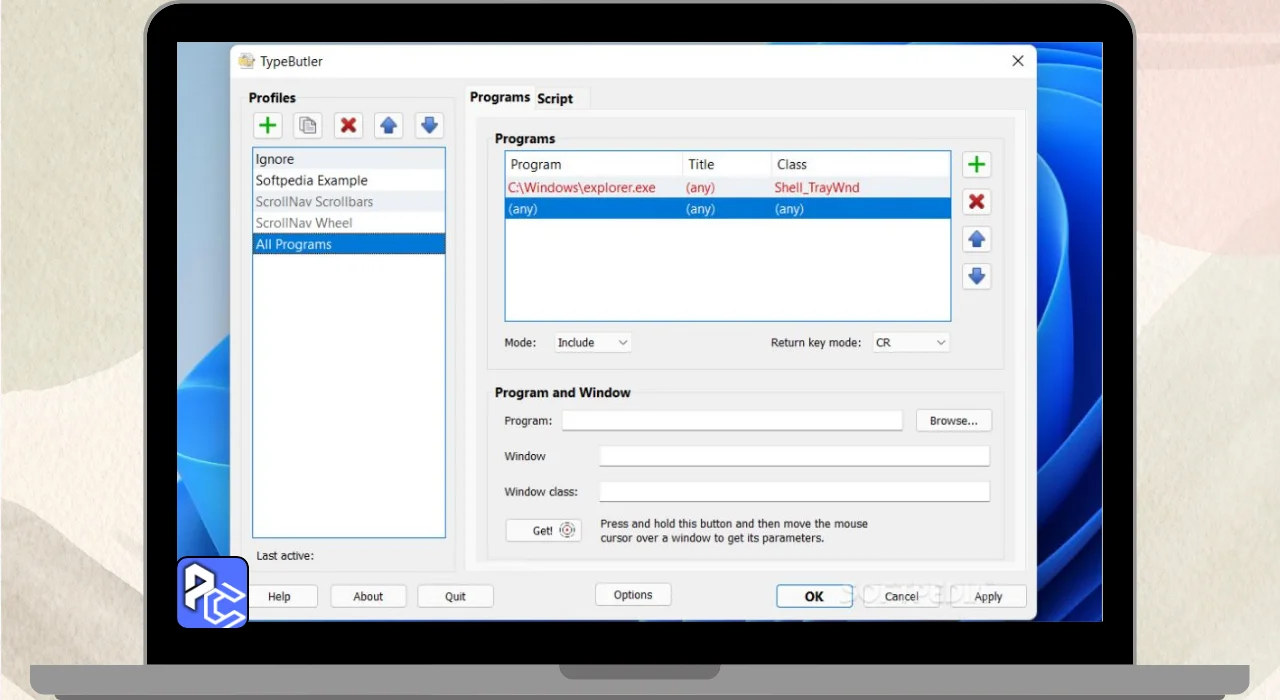Click the Browse... button

pyautogui.click(x=954, y=421)
